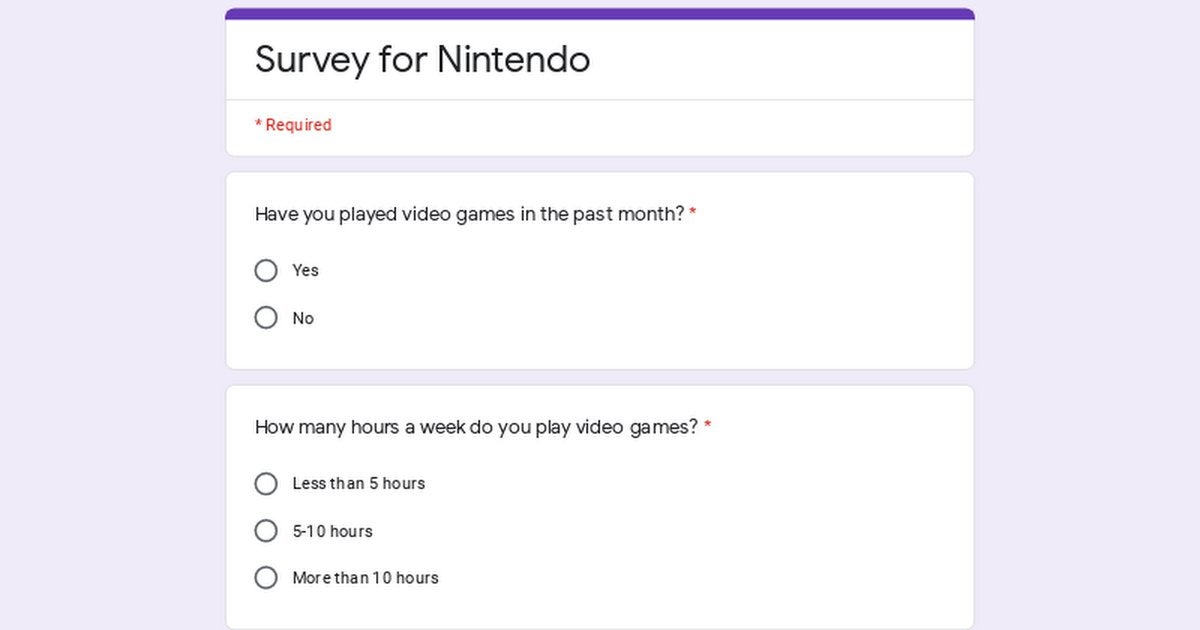Click the purple accent bar atop the form
Image resolution: width=1200 pixels, height=630 pixels.
tap(600, 14)
